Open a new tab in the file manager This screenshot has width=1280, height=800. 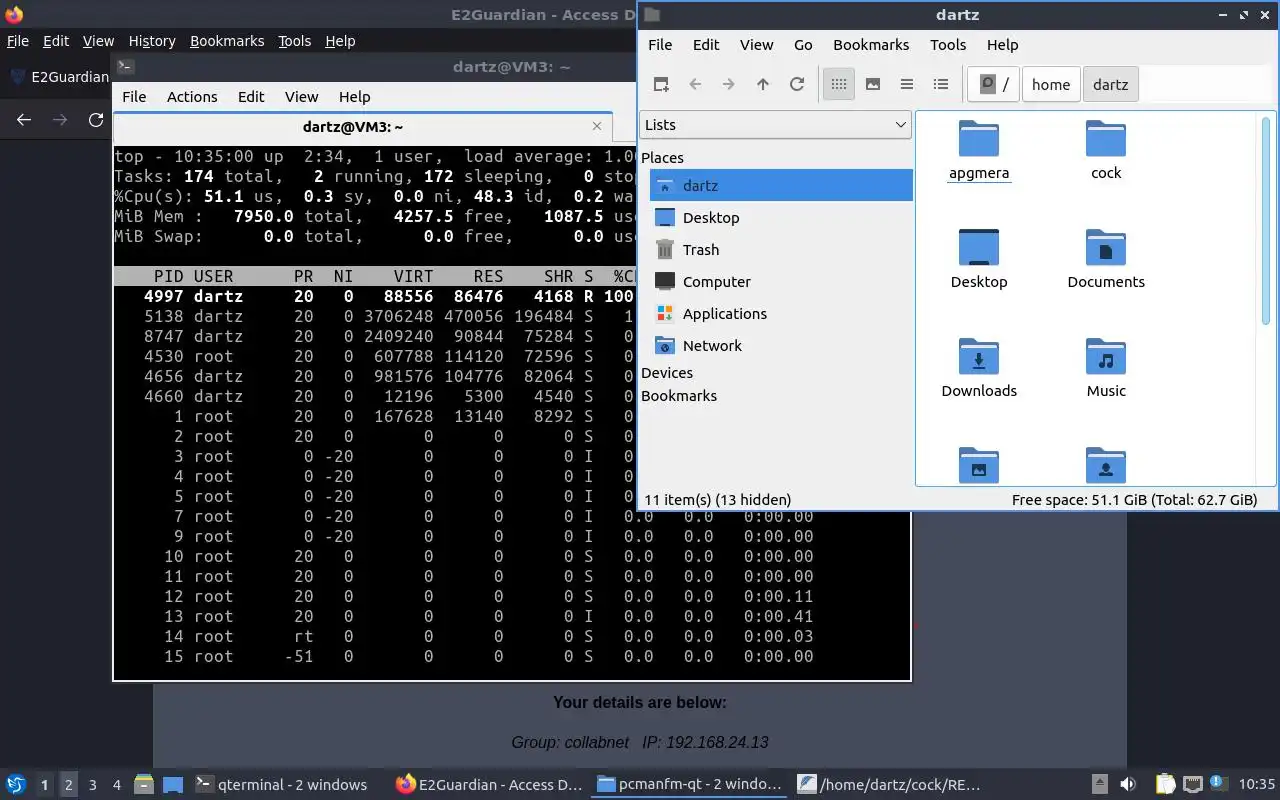point(661,85)
